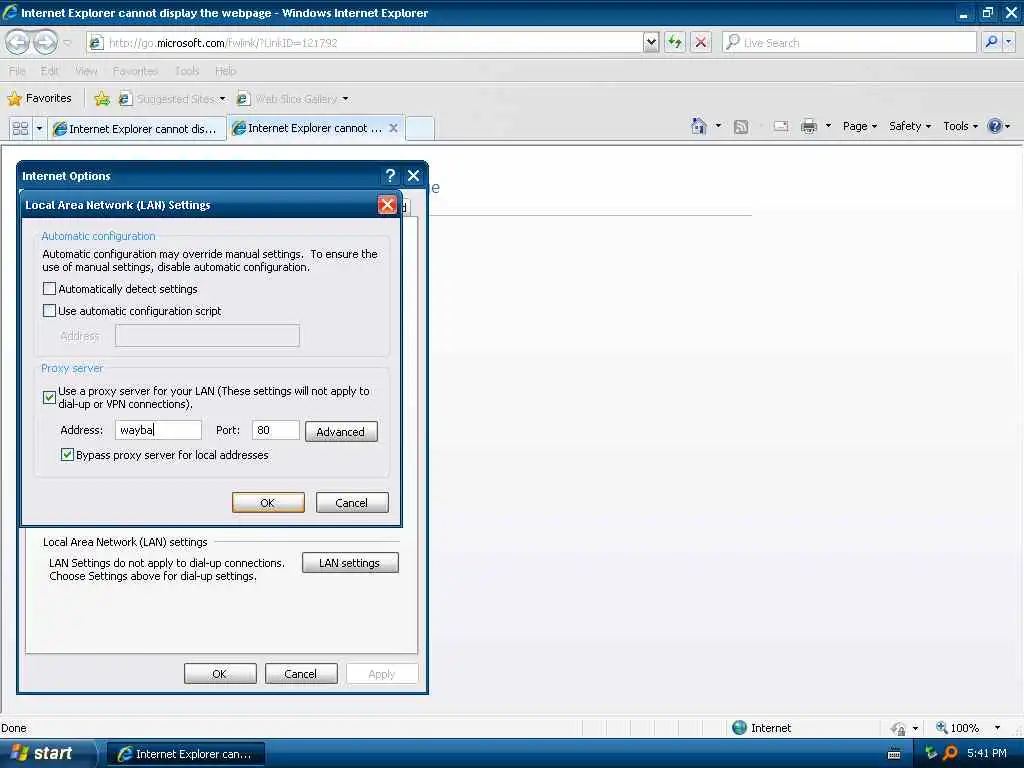Open Advanced proxy settings
The image size is (1024, 768).
click(x=341, y=432)
